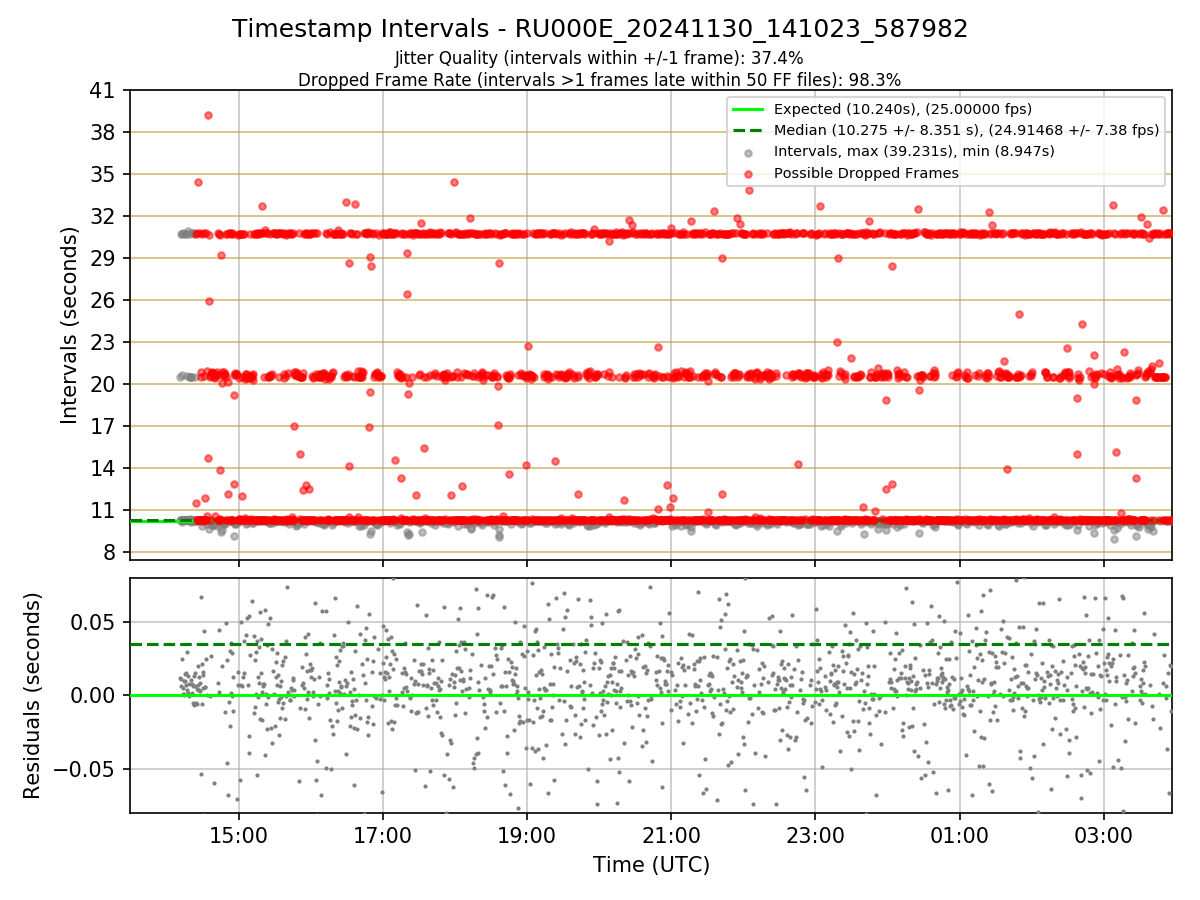
Task: Click the 'Dropped Frame Rate' 98.3% subtitle line
Action: (599, 79)
